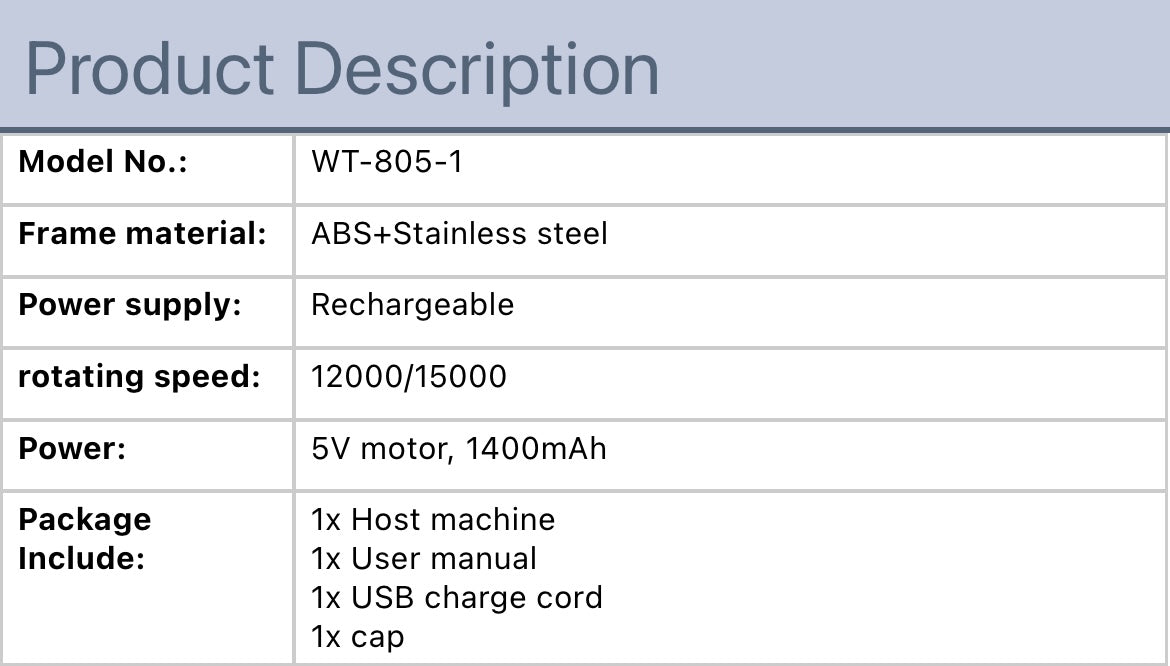Select the '1x cap' line

(x=357, y=637)
